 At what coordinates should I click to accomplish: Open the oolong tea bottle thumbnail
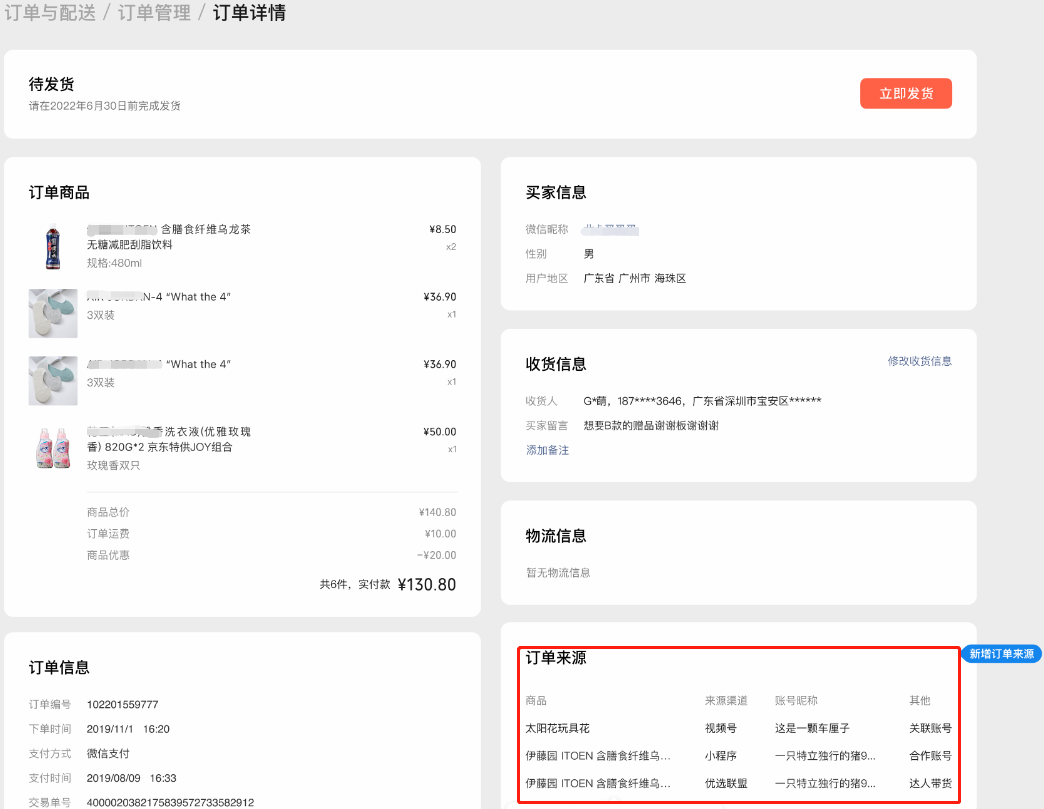52,247
